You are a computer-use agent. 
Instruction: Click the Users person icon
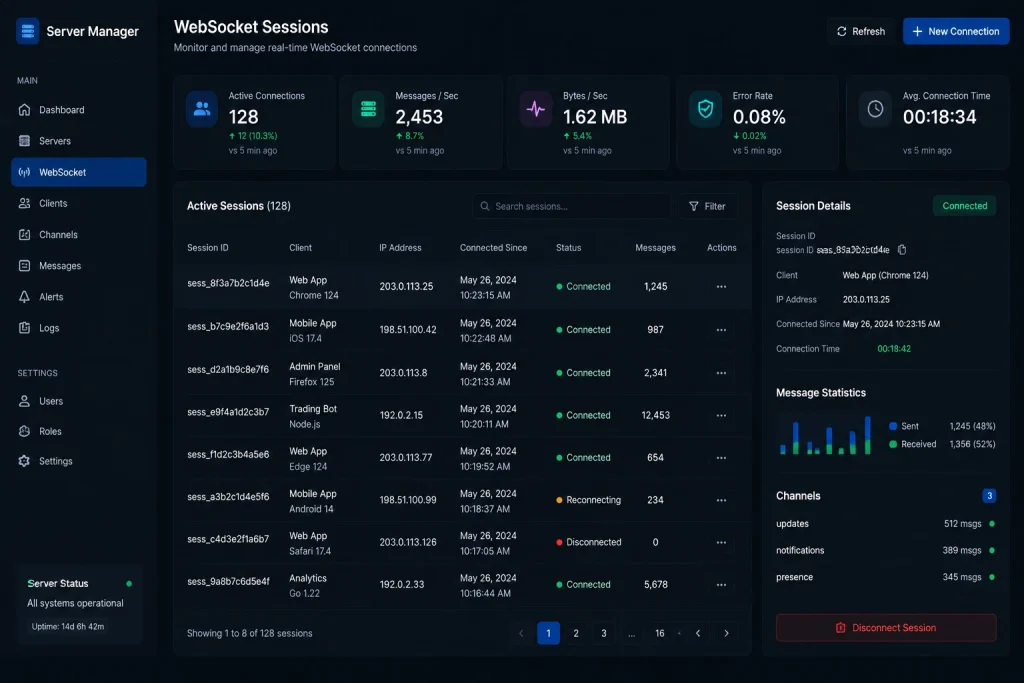(24, 401)
